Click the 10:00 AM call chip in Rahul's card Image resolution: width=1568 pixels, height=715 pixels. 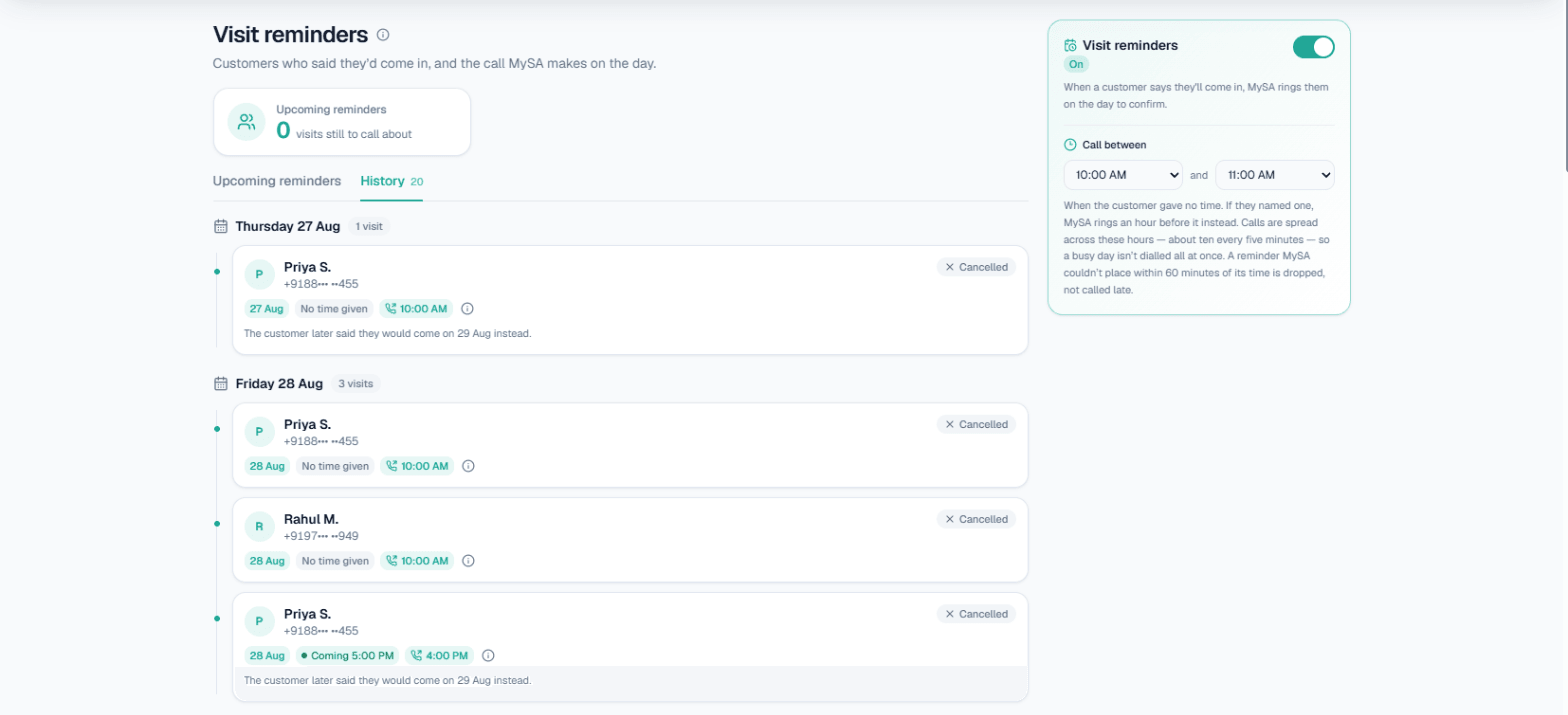417,561
